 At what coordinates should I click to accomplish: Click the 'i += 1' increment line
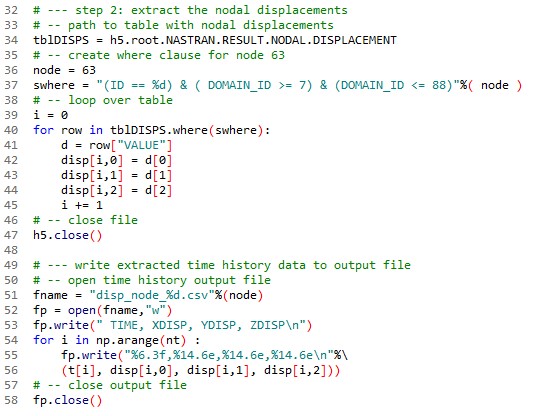(82, 205)
